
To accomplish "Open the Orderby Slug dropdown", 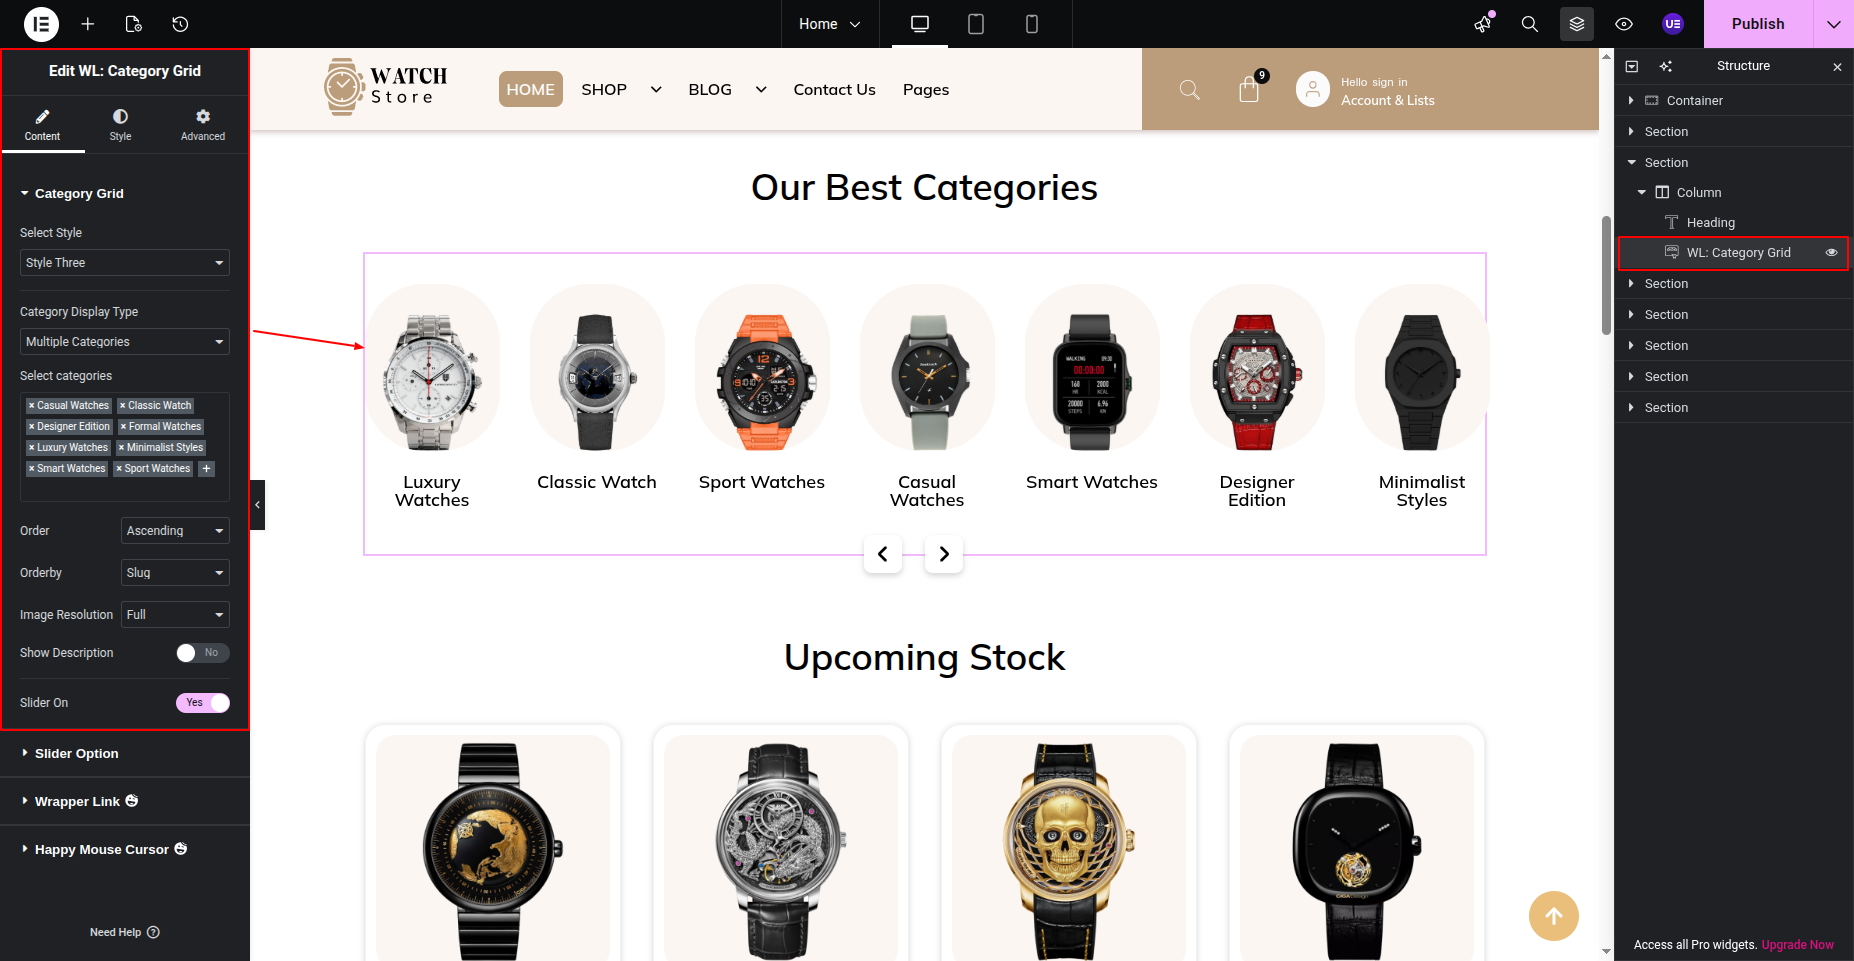I will (175, 573).
